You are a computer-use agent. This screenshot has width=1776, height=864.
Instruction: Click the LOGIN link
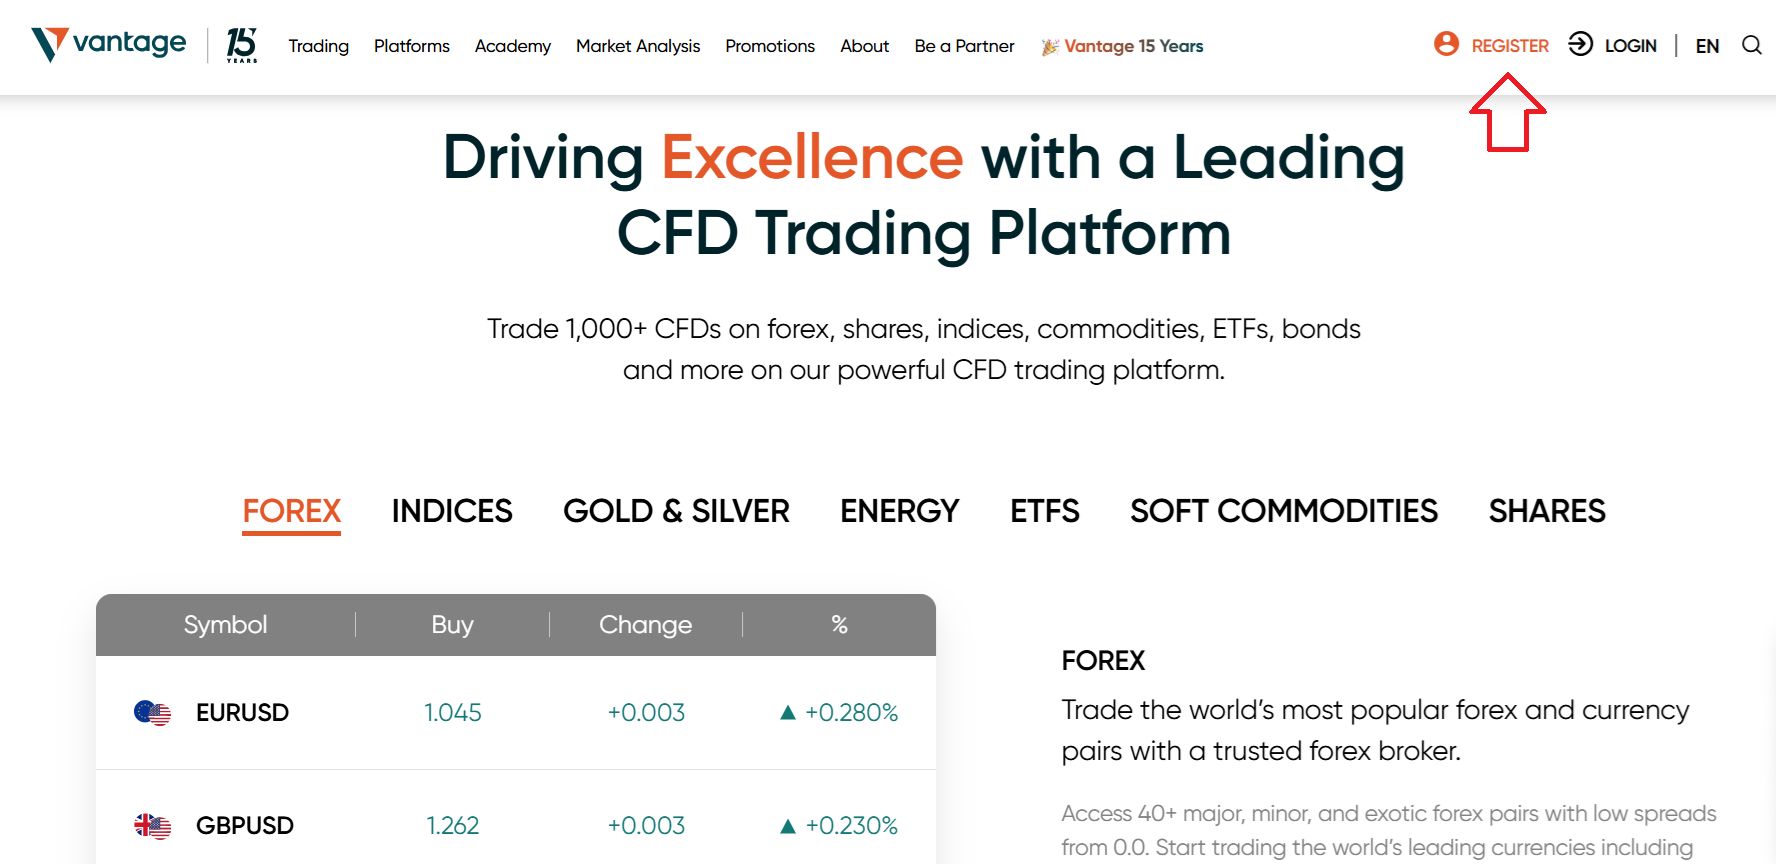pos(1631,45)
